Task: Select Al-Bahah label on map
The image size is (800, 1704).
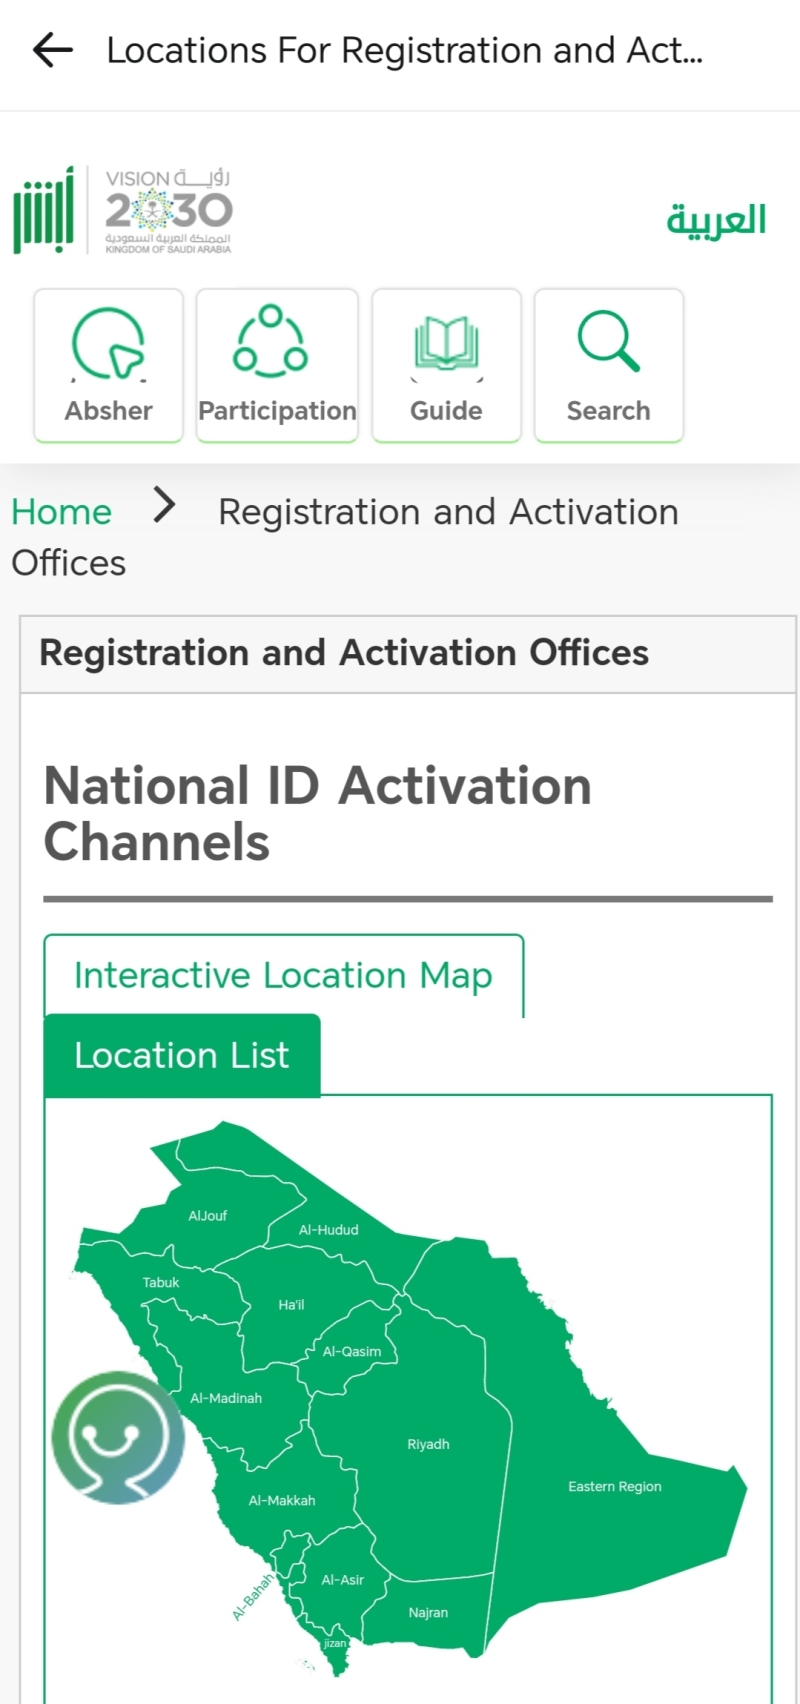Action: (x=252, y=1597)
